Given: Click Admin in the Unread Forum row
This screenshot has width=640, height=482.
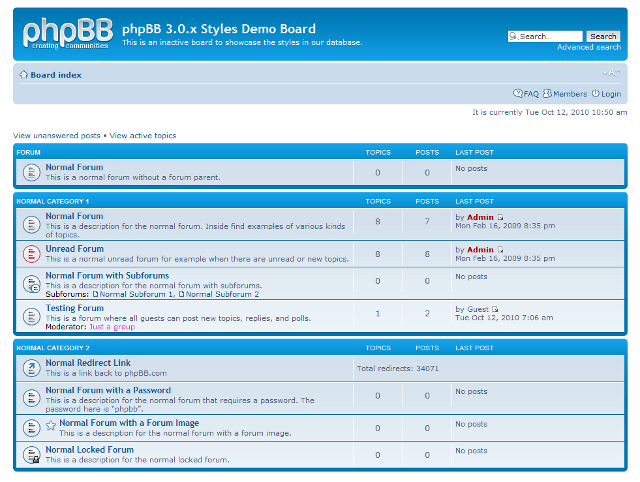Looking at the screenshot, I should pyautogui.click(x=480, y=250).
